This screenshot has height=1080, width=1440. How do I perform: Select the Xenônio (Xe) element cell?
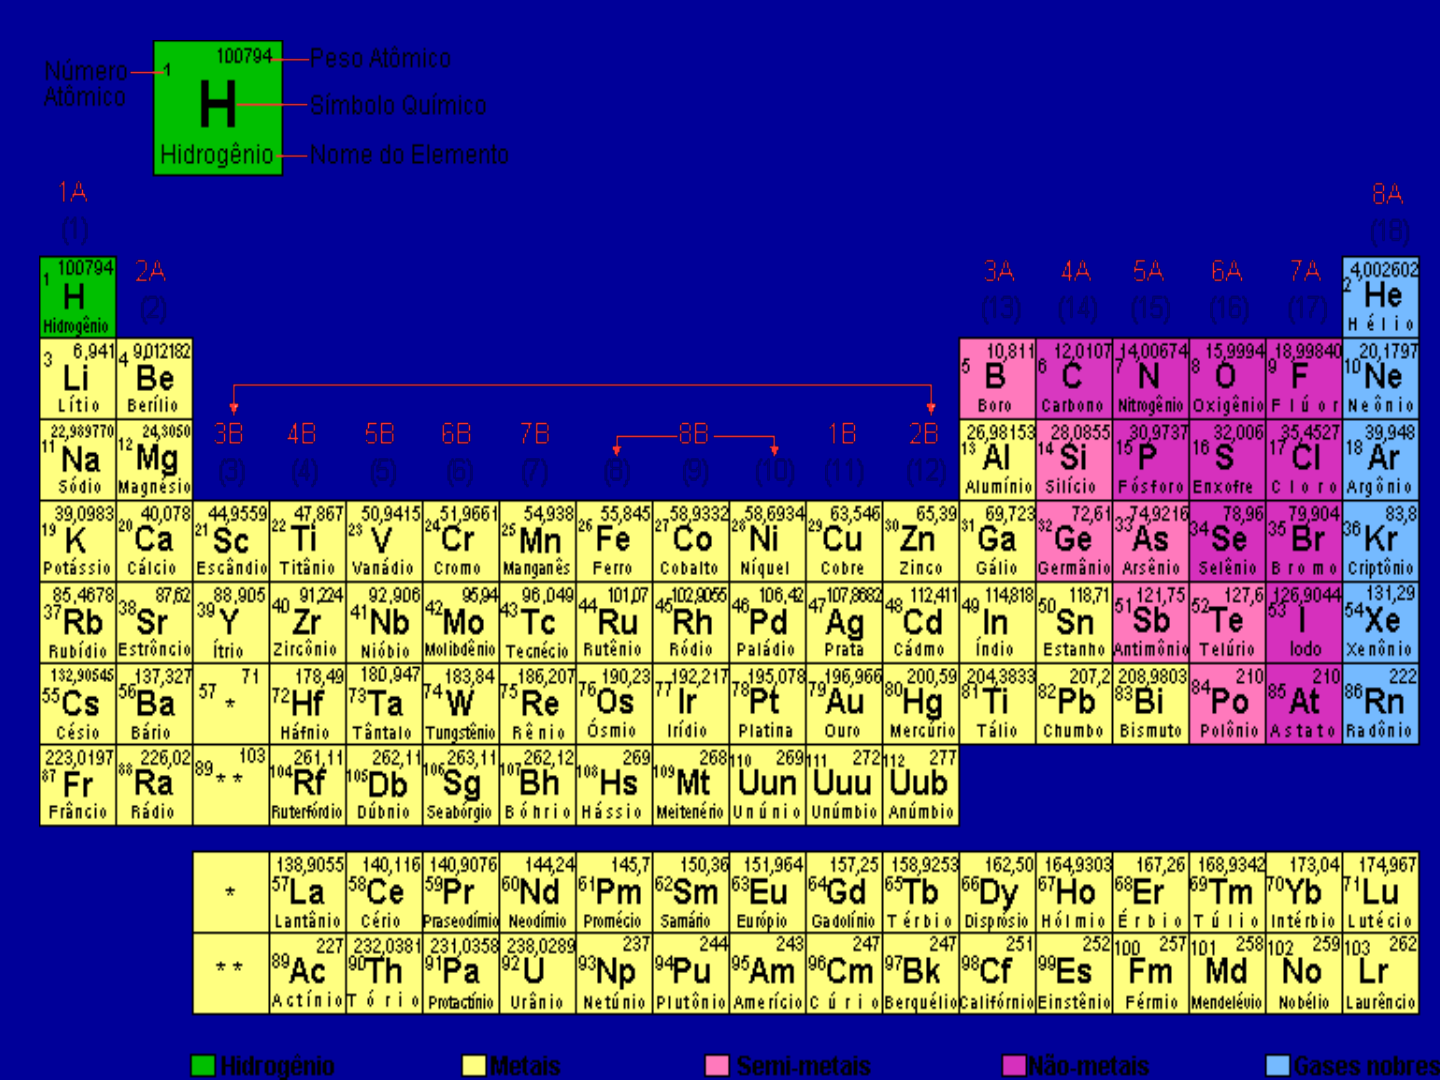1381,622
